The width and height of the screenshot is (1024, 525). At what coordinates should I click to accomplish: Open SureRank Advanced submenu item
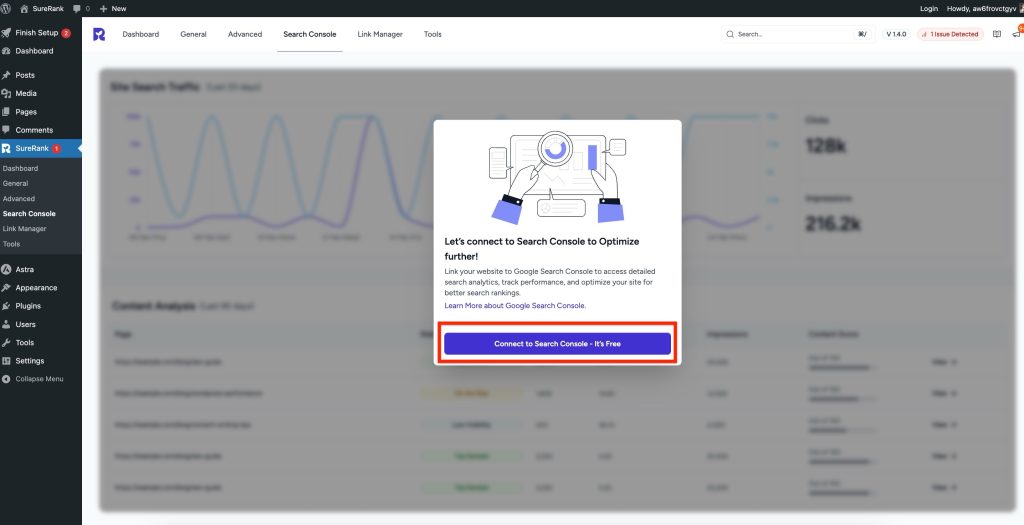tap(19, 199)
